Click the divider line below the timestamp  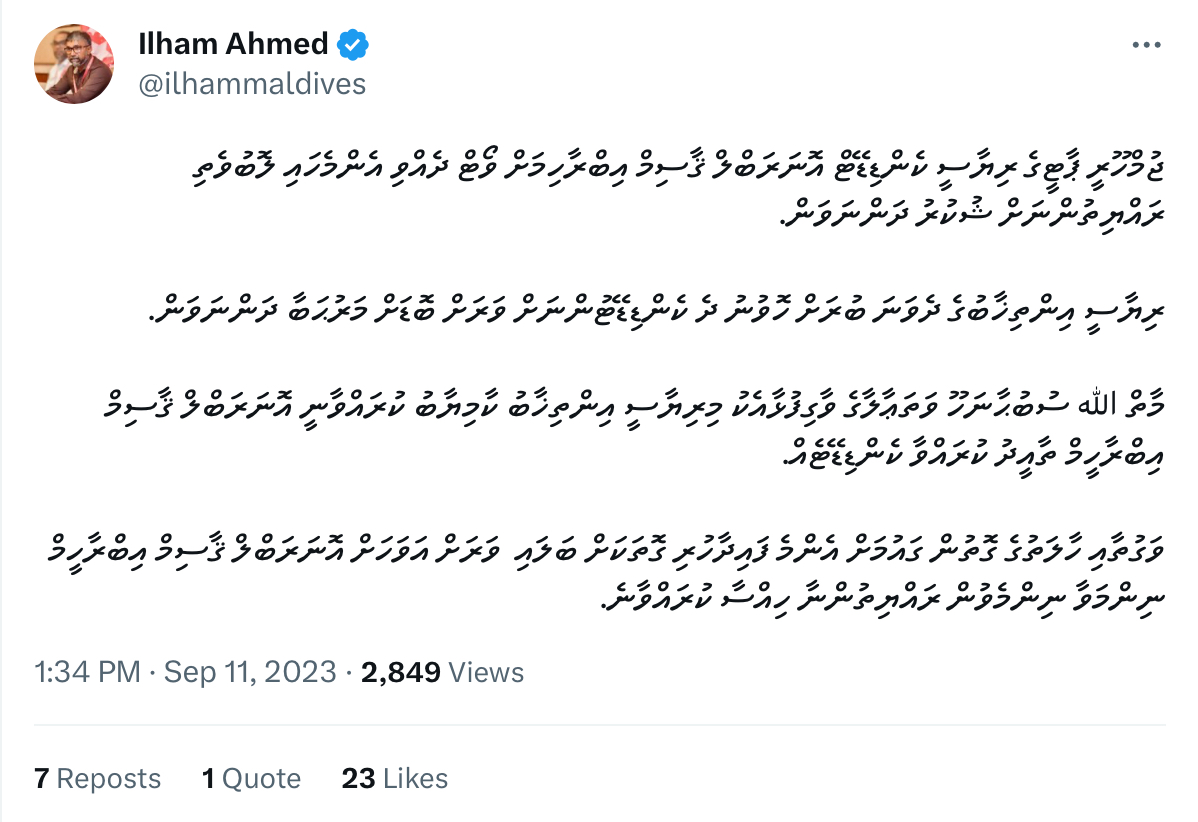point(597,725)
